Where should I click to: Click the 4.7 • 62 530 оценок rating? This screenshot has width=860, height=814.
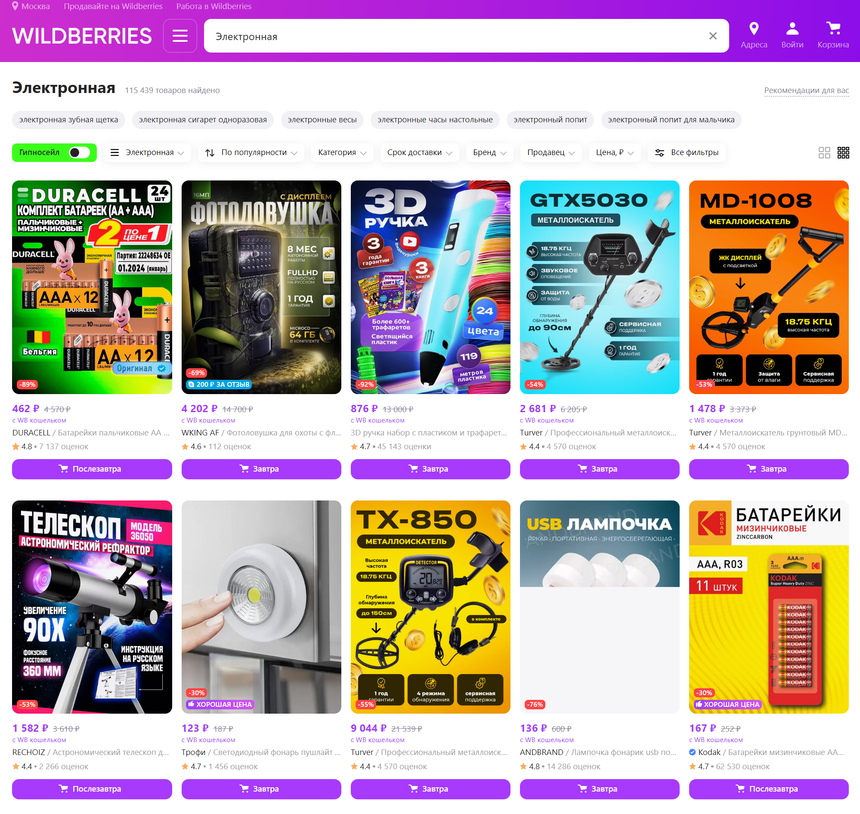point(729,766)
